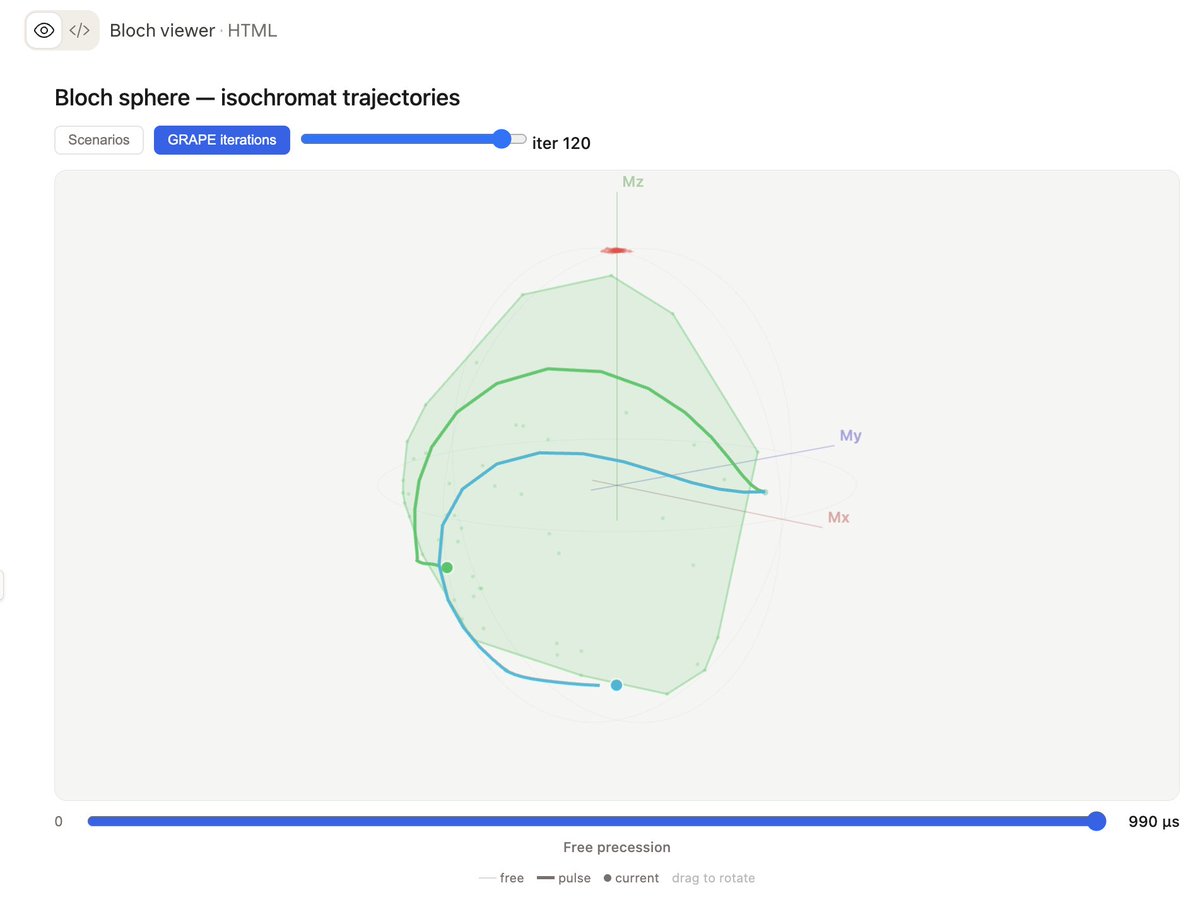Click the green current-position dot on the trajectory
The height and width of the screenshot is (919, 1200).
[x=447, y=567]
